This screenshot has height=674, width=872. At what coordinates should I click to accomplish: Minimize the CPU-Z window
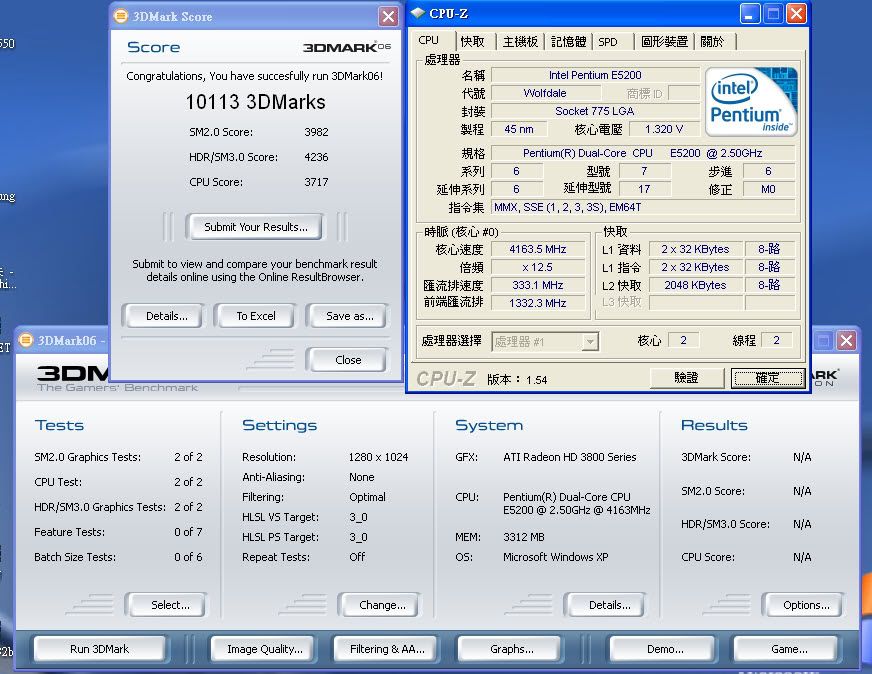coord(750,13)
